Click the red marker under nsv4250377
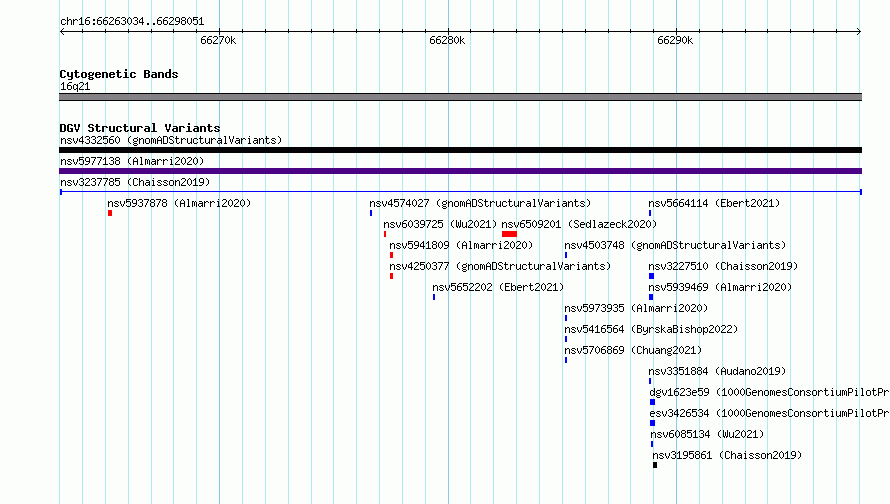This screenshot has height=504, width=890. coord(391,276)
